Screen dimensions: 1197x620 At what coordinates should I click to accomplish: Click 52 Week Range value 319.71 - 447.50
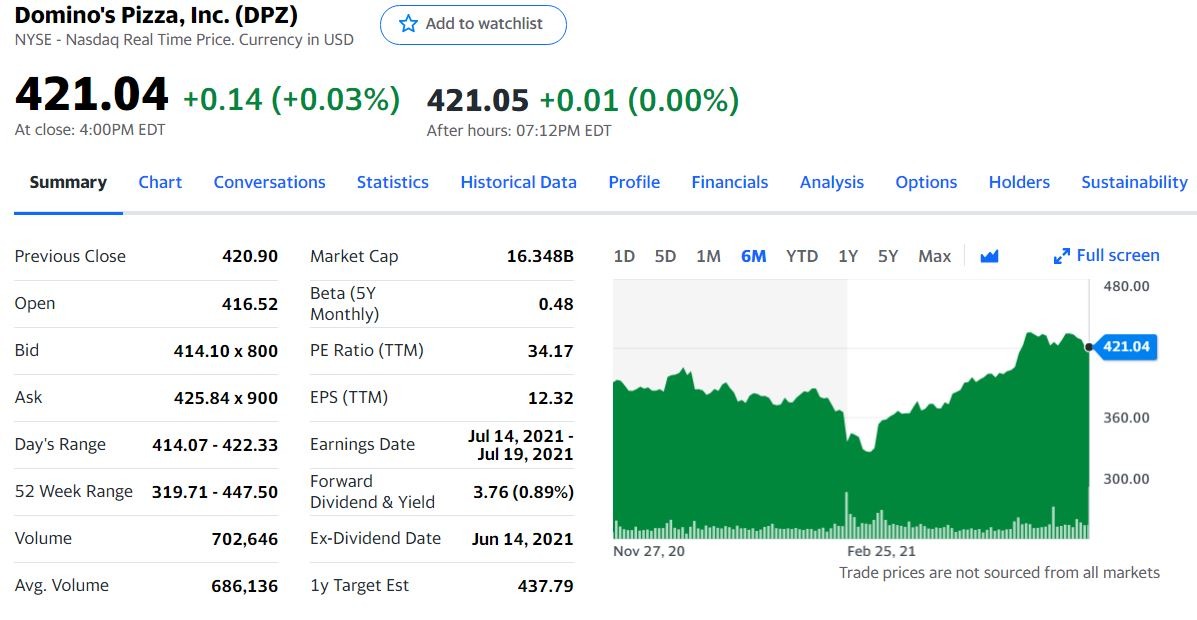(x=215, y=492)
